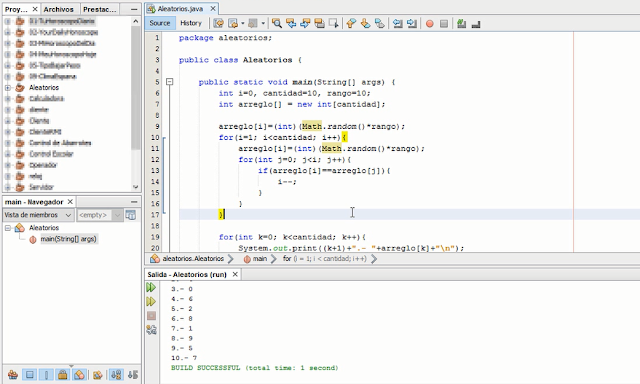Re-run the Aleatorios project from output
640x384 pixels.
click(151, 288)
